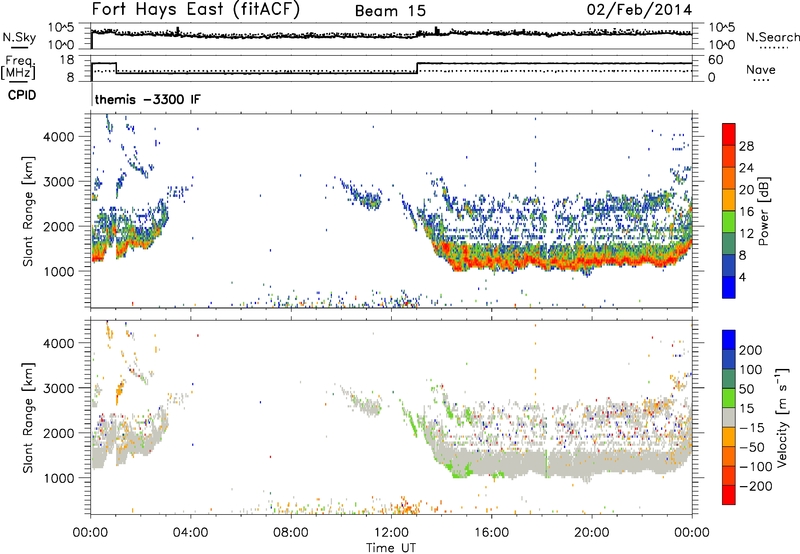Screen dimensions: 800x554
Task: Click the "12:00" time axis tick
Action: pyautogui.click(x=391, y=533)
